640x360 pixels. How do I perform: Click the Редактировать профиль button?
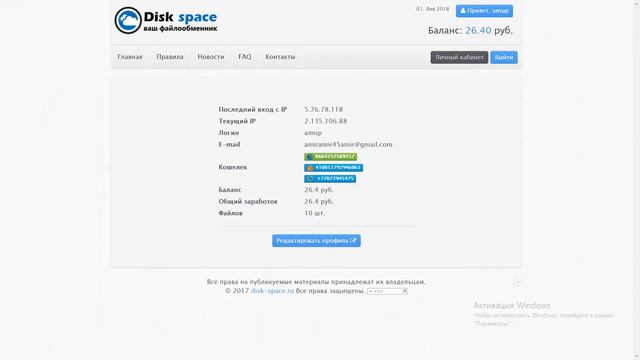pos(316,241)
